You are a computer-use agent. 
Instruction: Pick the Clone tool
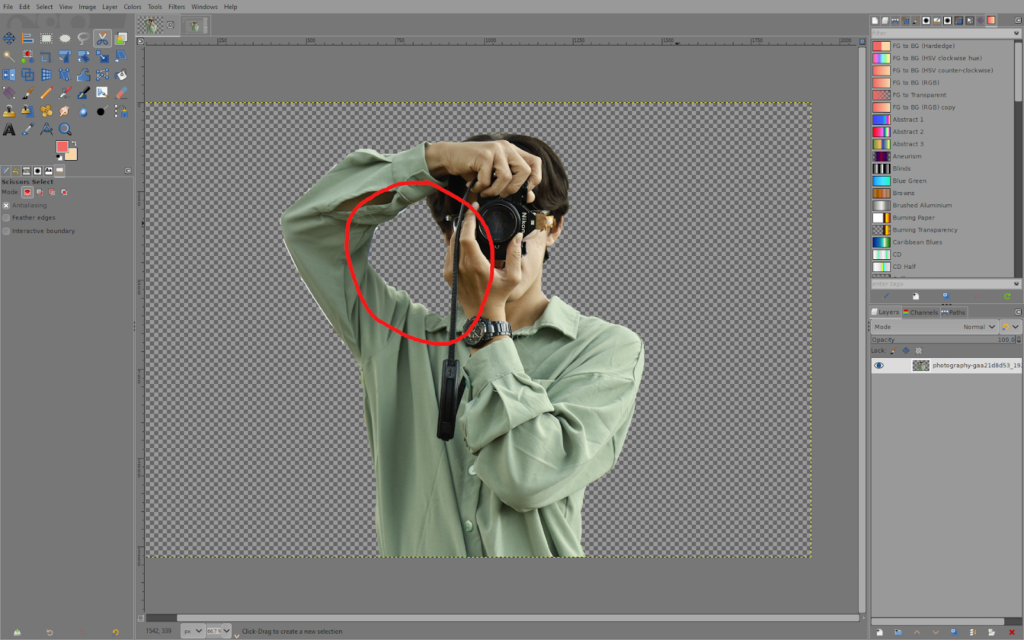click(9, 110)
